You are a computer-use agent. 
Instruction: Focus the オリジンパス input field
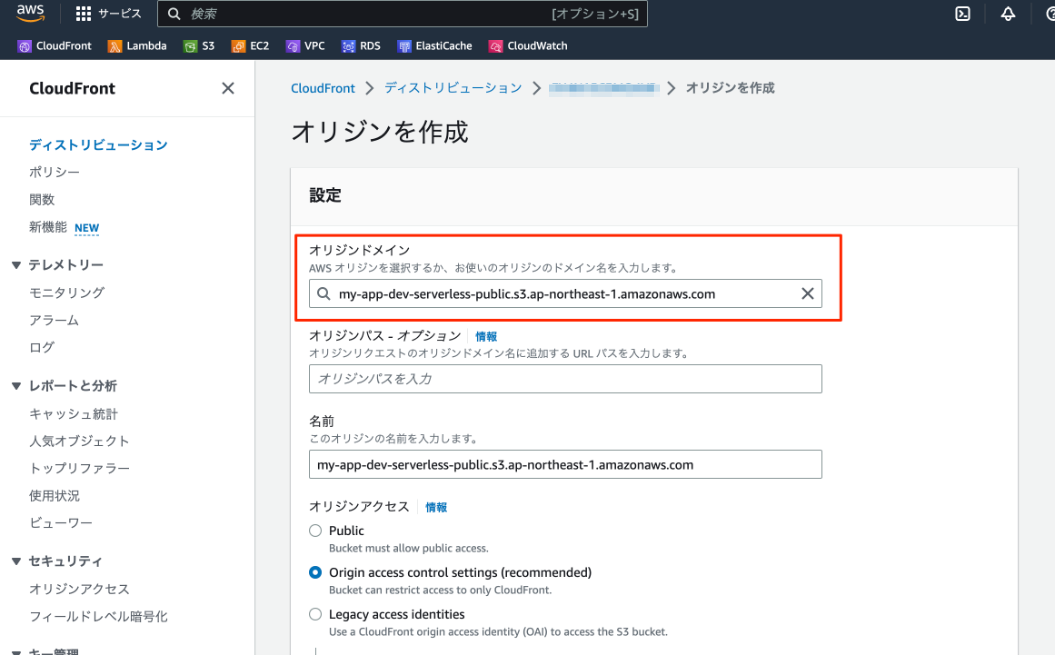pyautogui.click(x=565, y=379)
